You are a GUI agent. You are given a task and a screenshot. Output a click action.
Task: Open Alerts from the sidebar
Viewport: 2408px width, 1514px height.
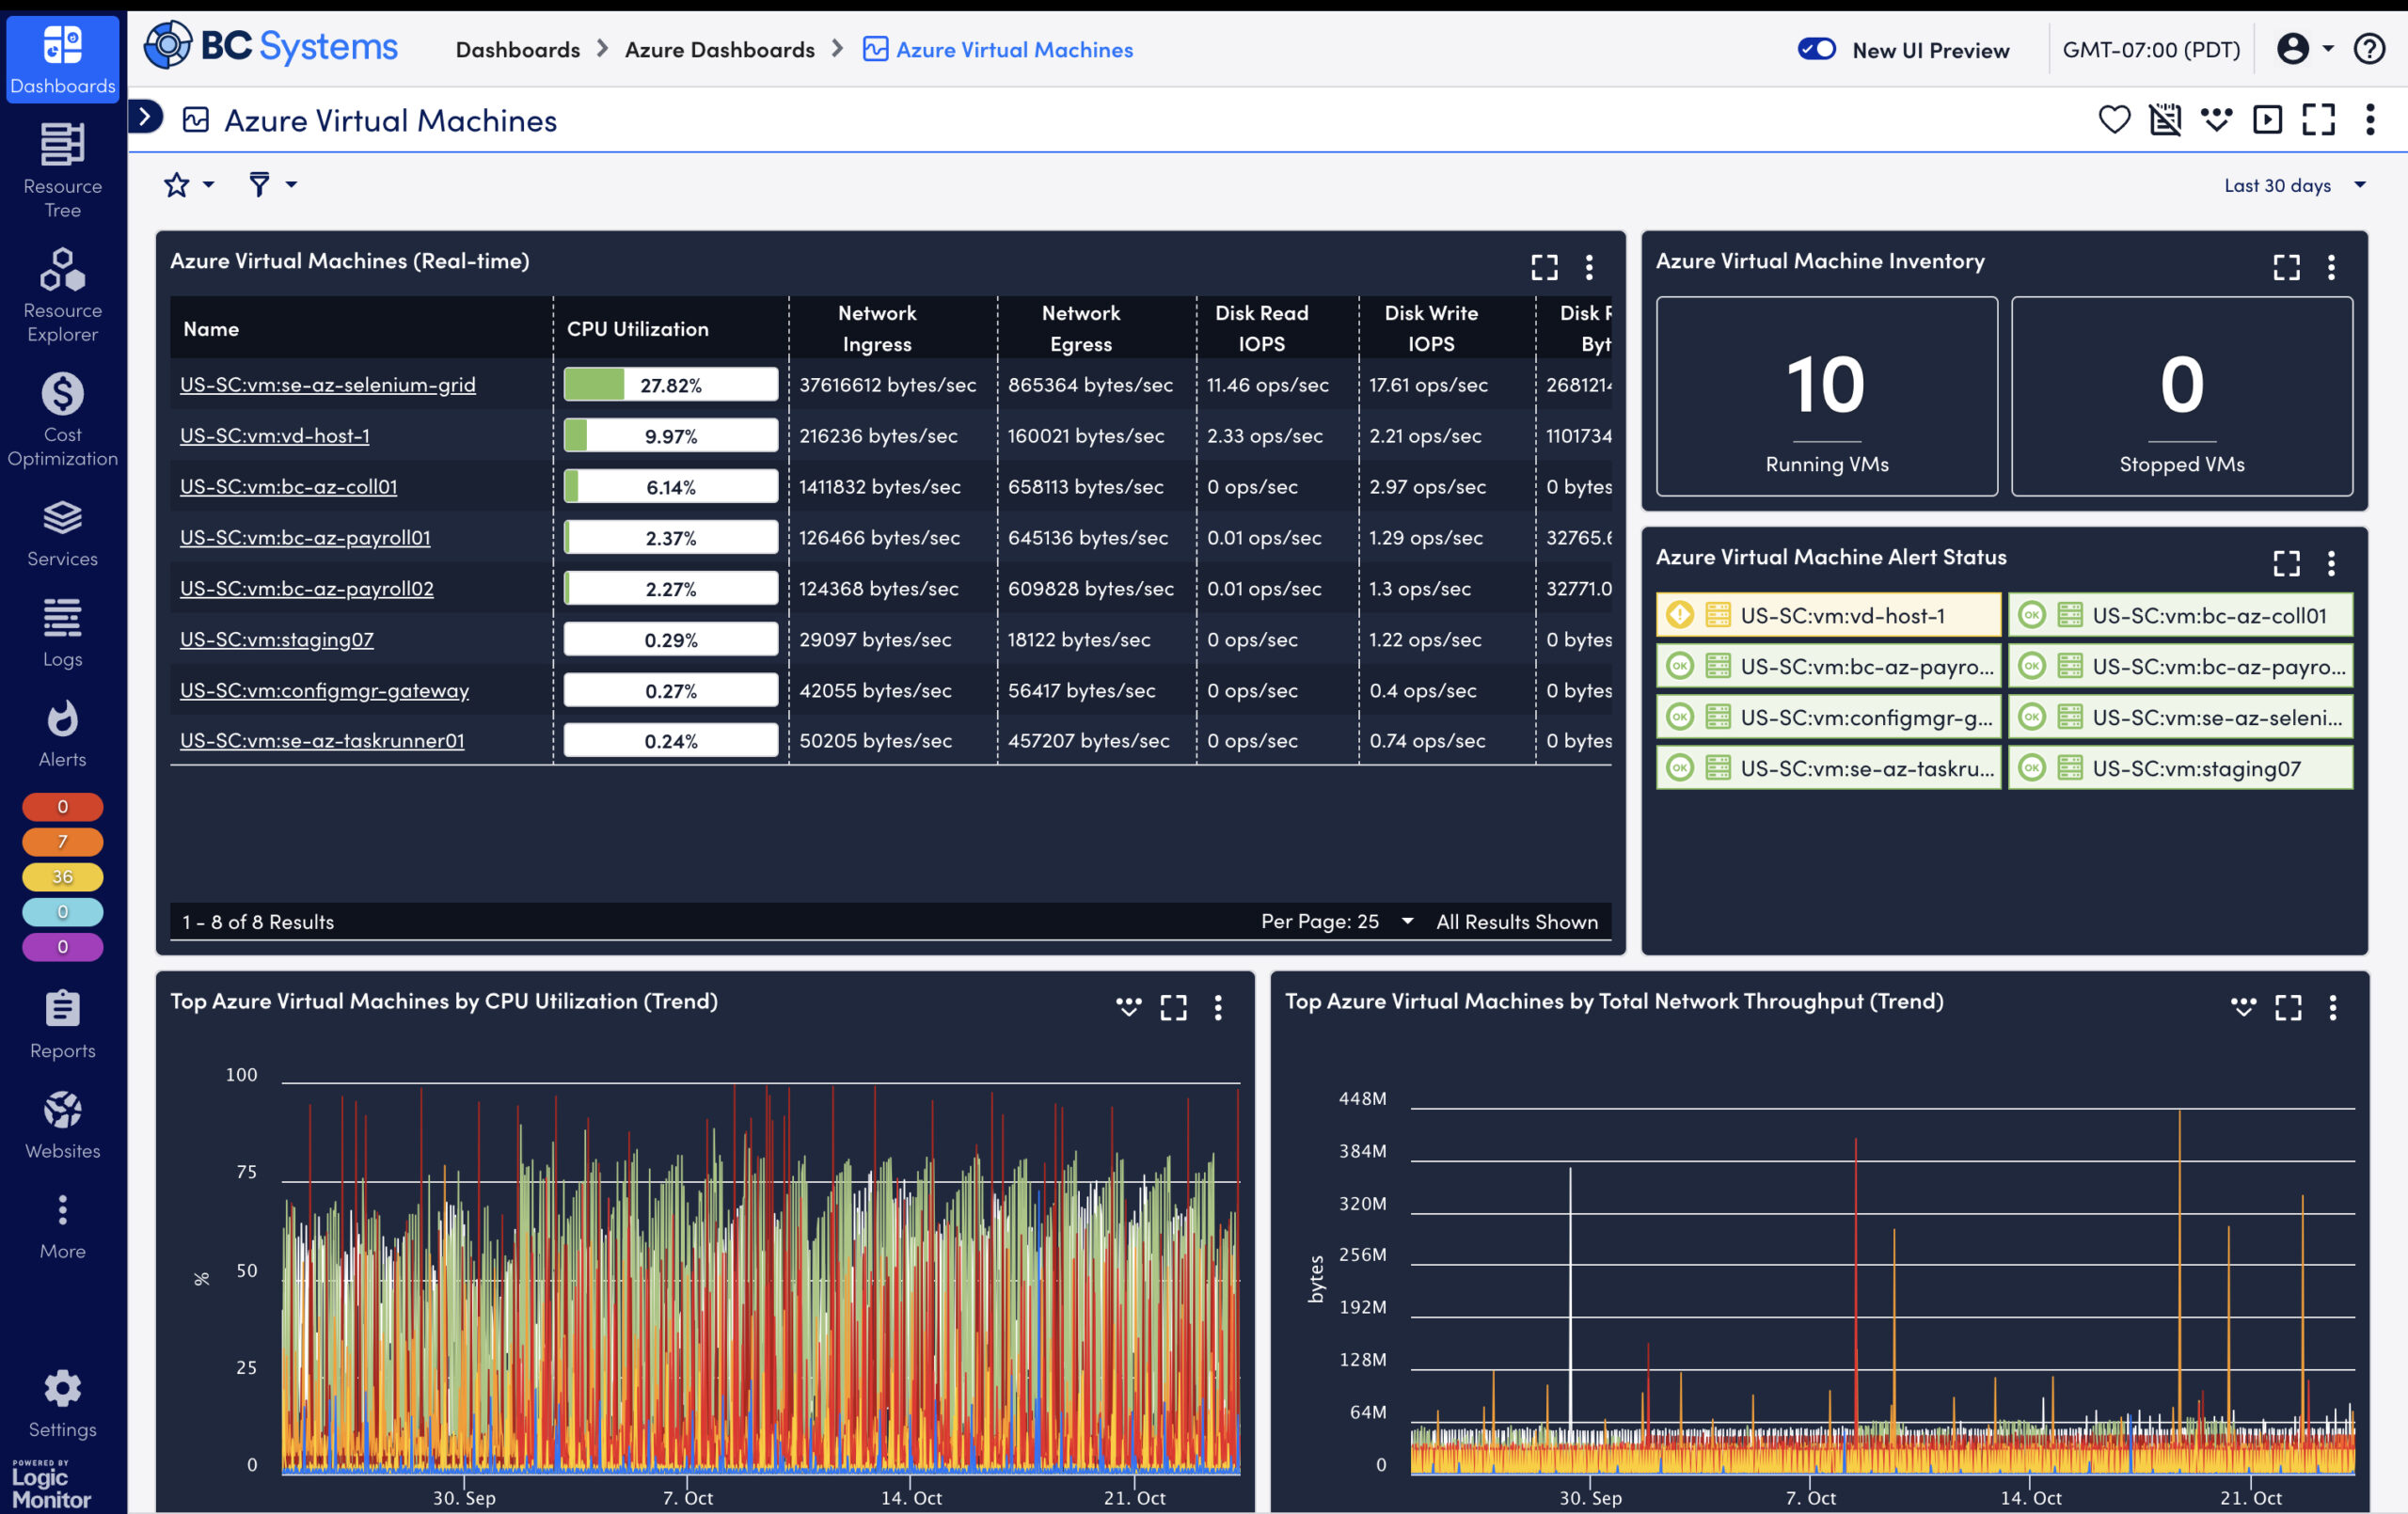[62, 734]
